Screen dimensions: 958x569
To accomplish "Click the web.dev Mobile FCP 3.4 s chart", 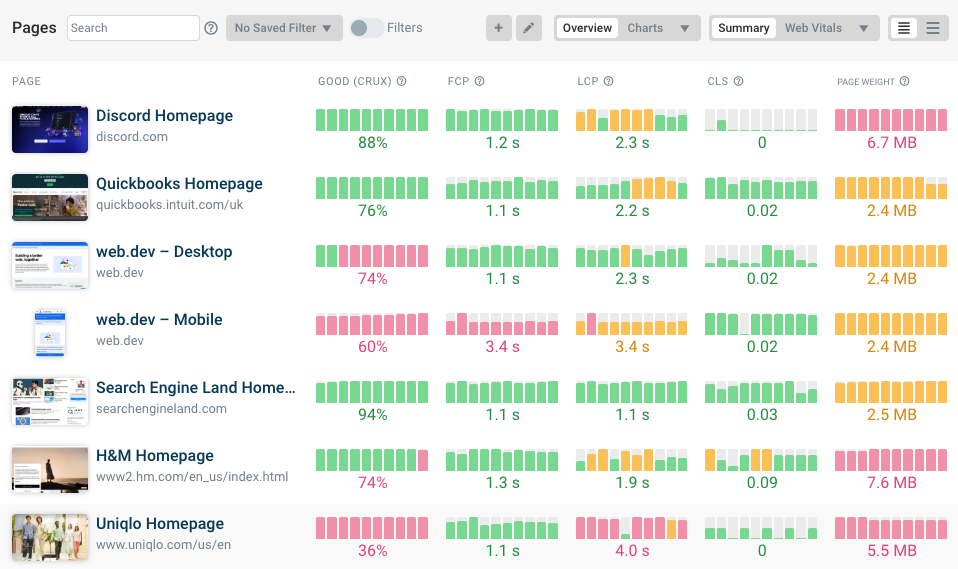I will tap(502, 324).
